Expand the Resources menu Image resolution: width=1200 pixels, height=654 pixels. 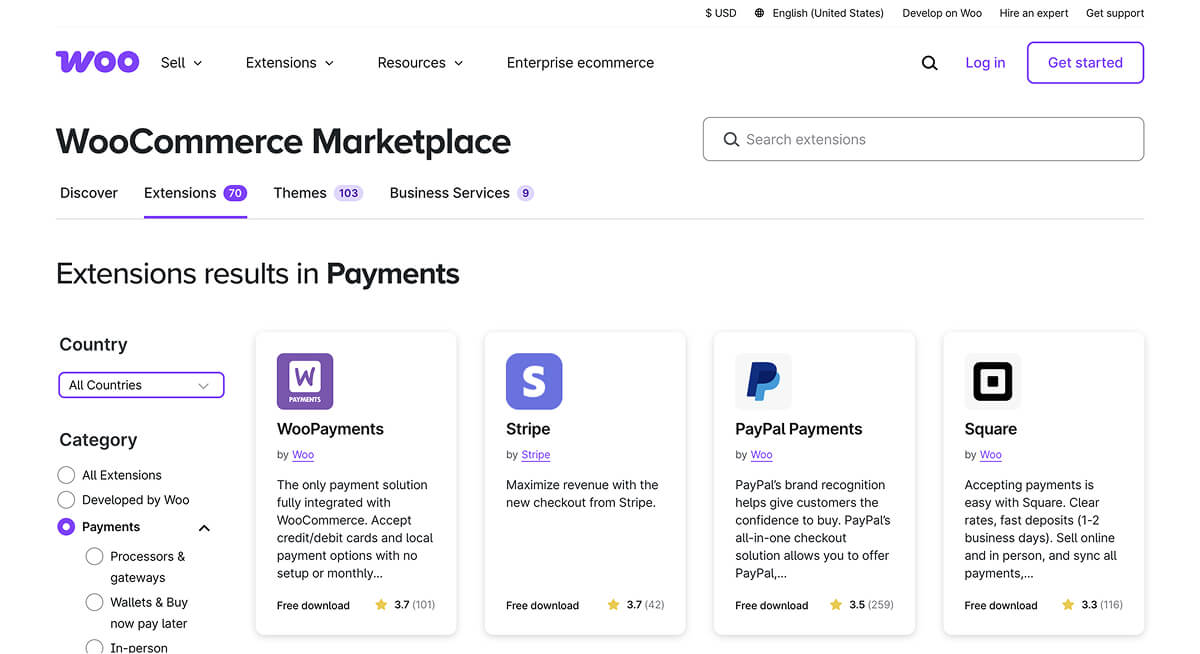point(420,63)
